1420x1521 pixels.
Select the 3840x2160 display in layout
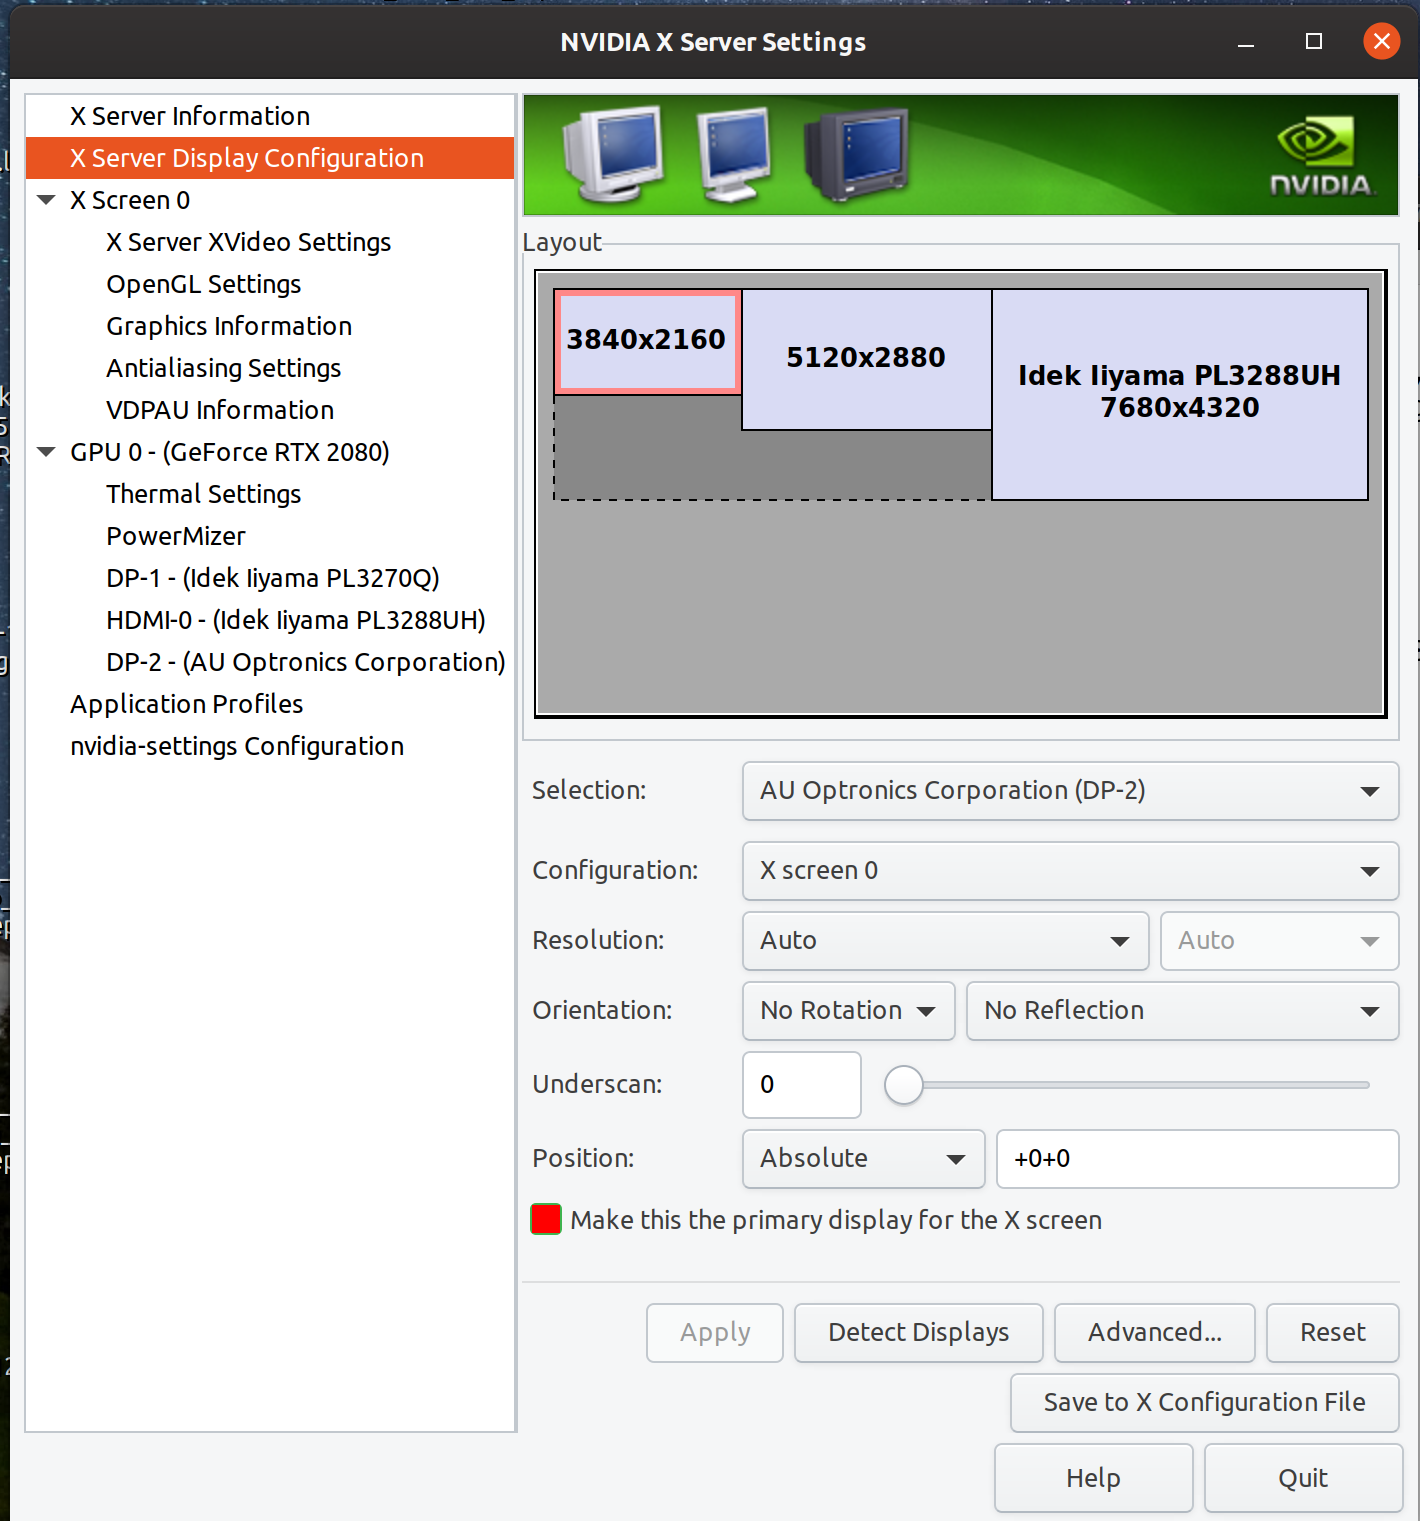point(647,341)
